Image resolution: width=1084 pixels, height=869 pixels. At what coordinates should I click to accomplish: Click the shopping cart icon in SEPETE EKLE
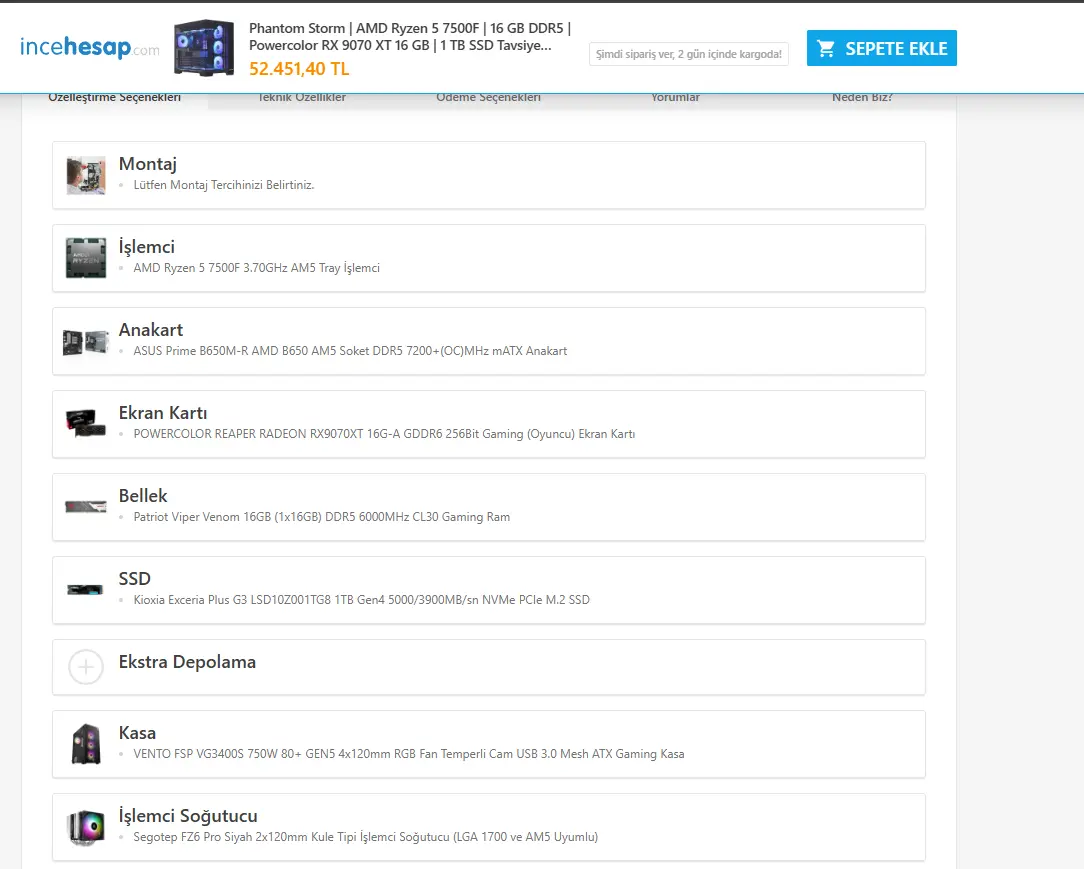click(825, 48)
